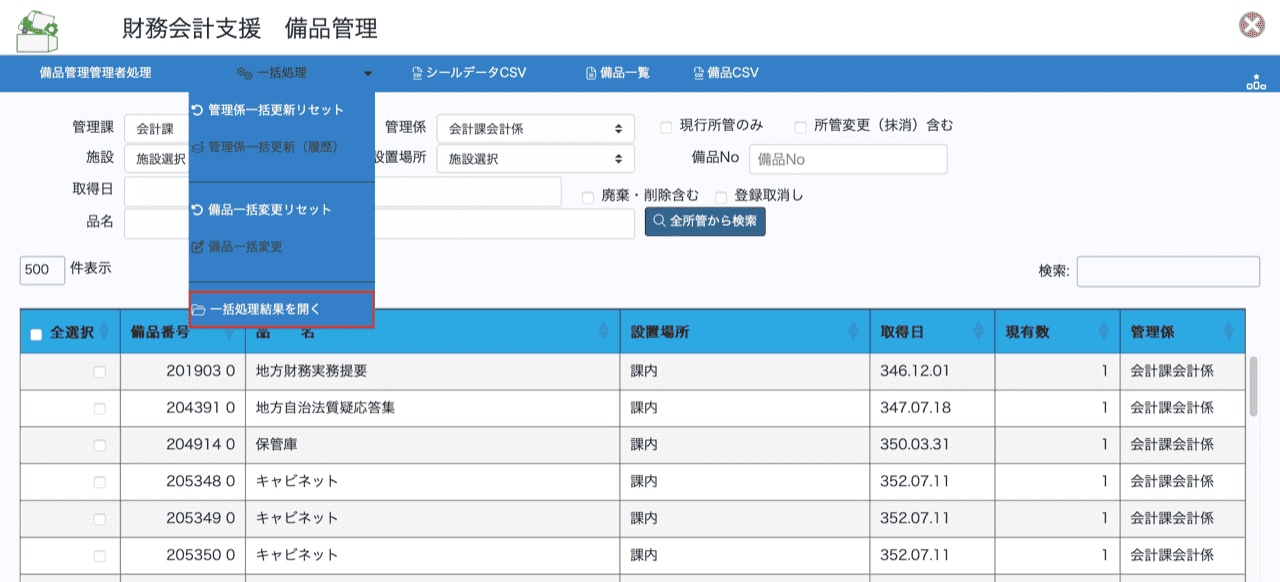Select 一括処理結果を開く menu entry
1280x582 pixels.
pos(281,310)
